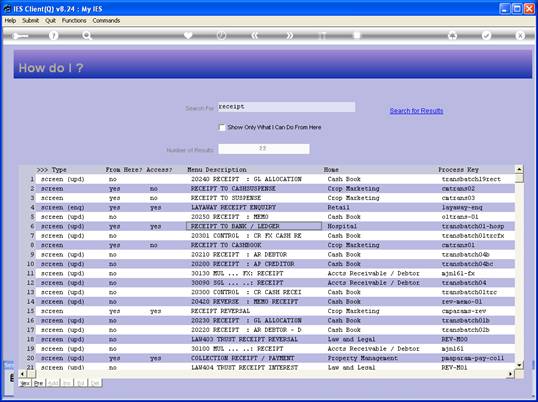
Task: Select row COLLECTION RECEIPT / PAYMENT
Action: point(275,358)
